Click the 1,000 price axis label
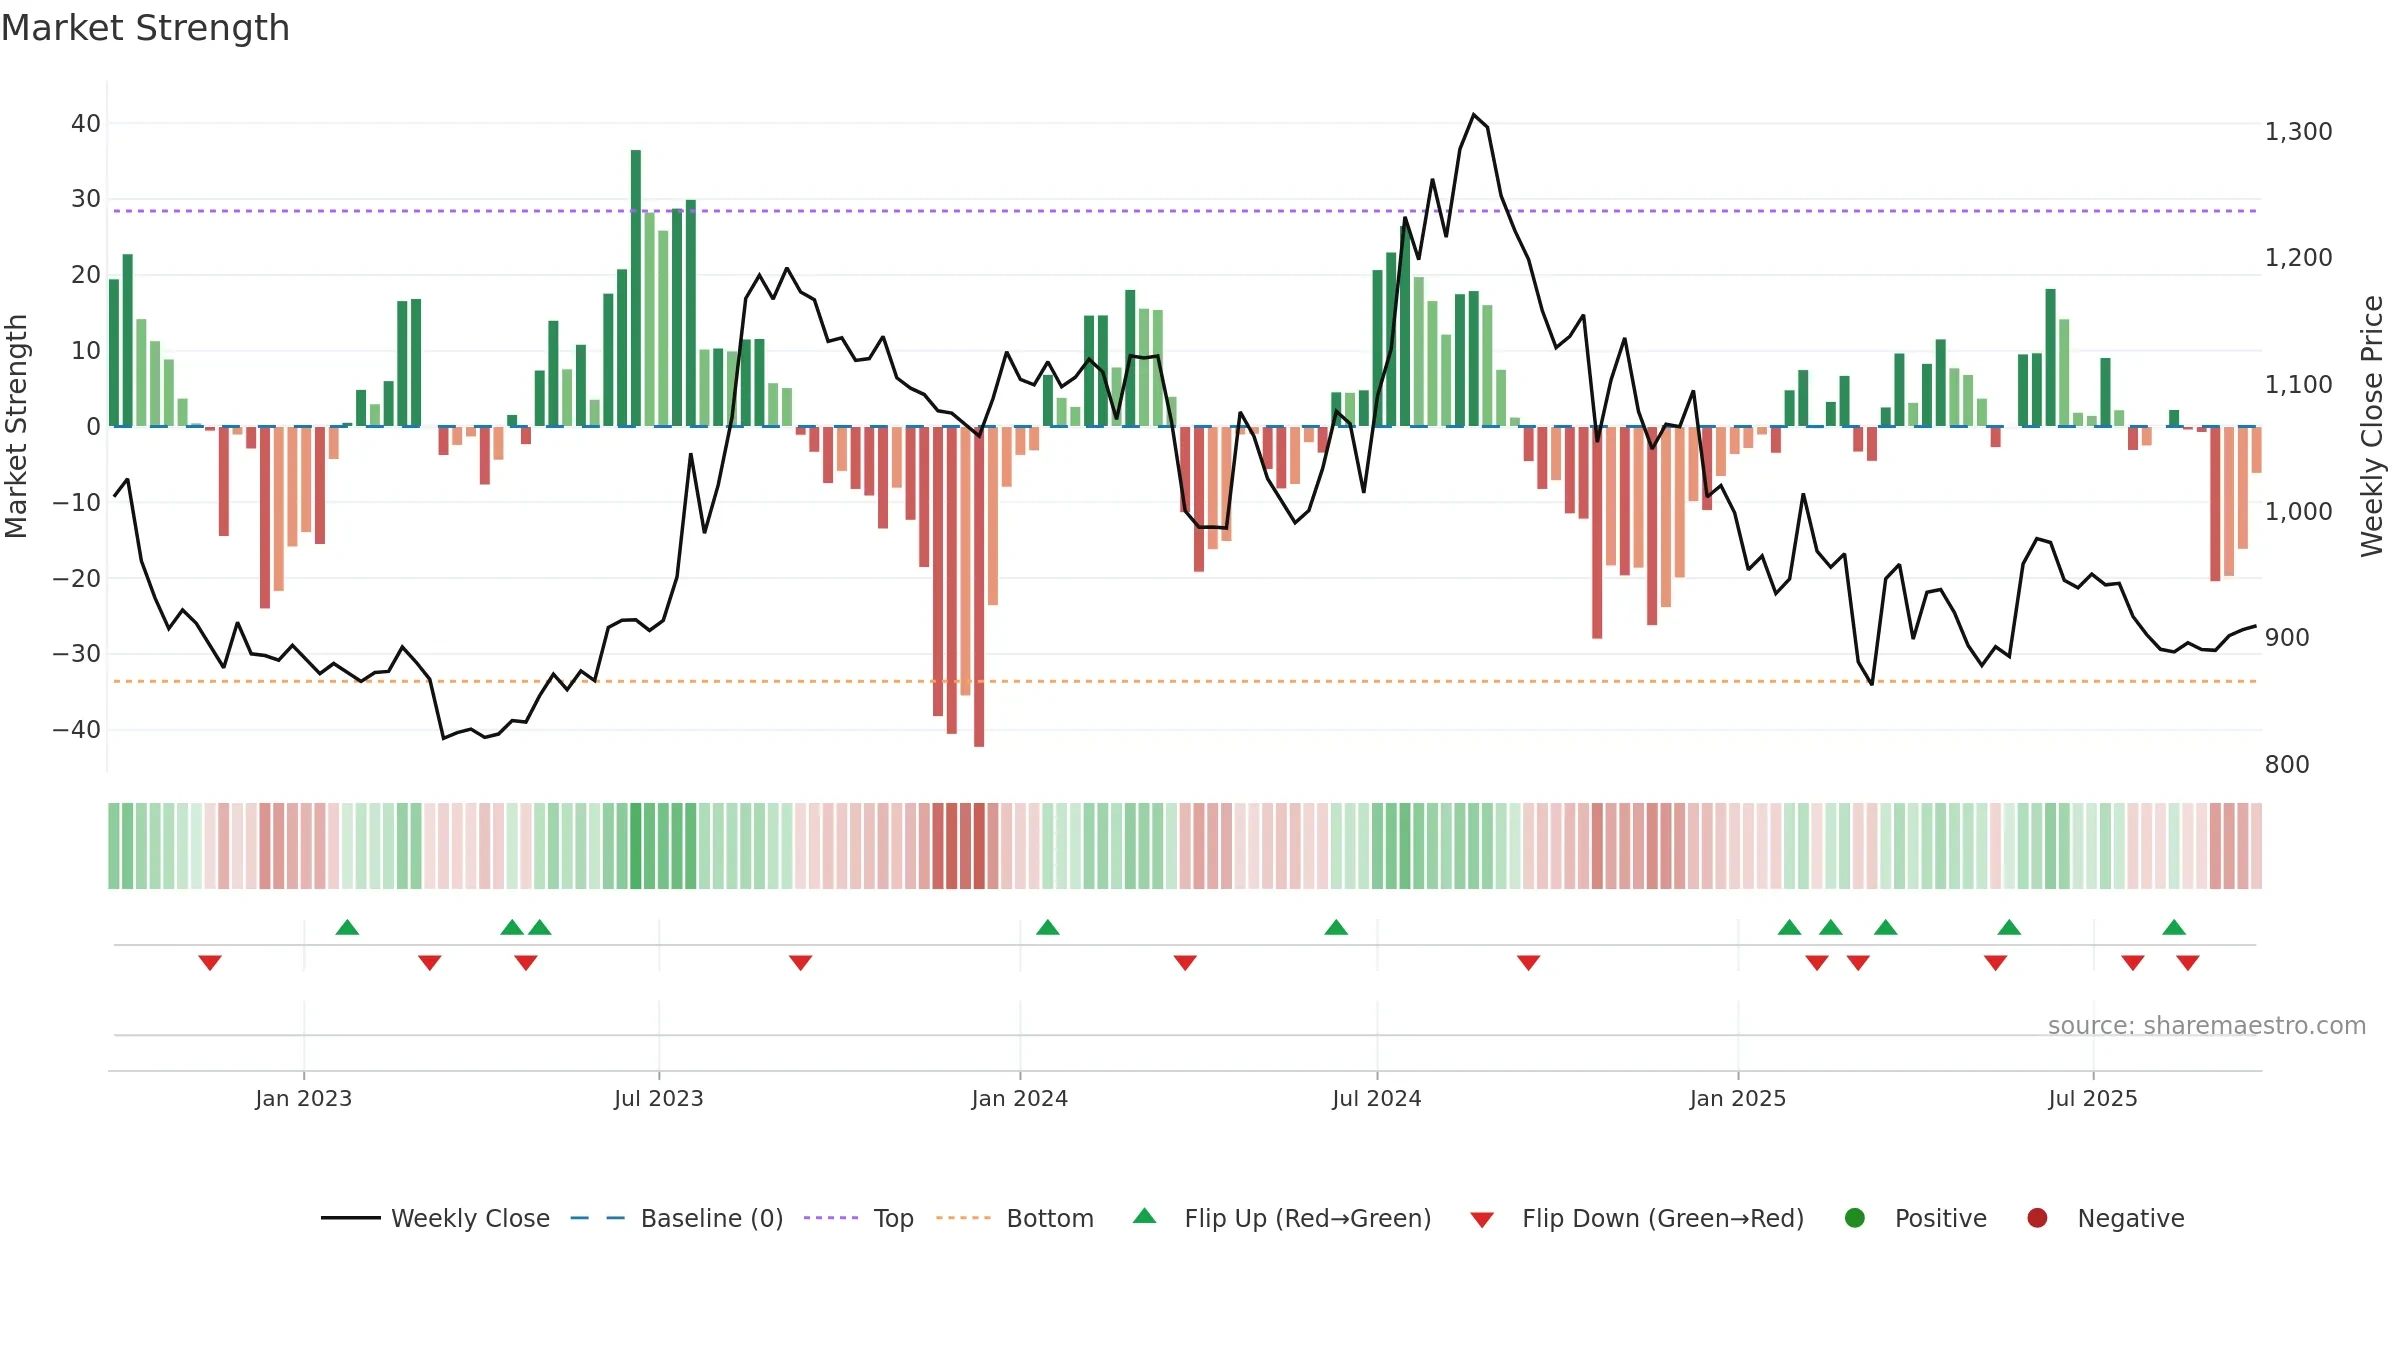This screenshot has height=1350, width=2400. pos(2298,511)
